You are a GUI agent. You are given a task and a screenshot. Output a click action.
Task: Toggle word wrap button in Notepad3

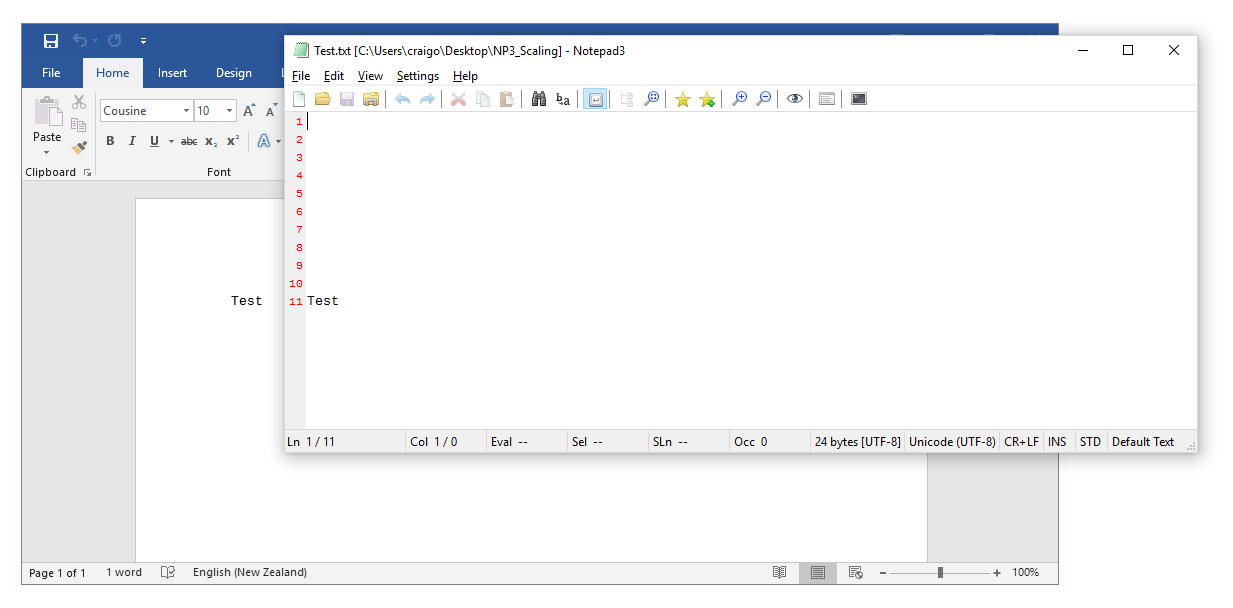[595, 99]
